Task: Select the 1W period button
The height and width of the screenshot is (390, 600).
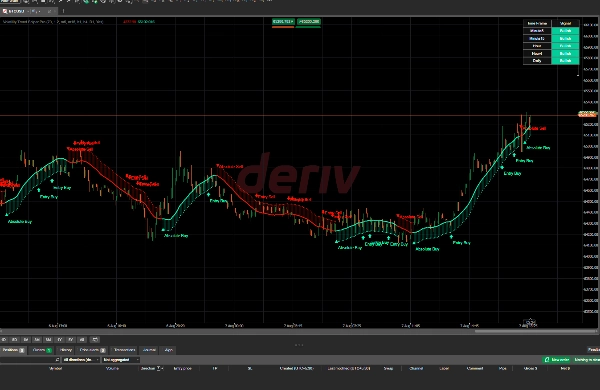Action: point(26,339)
